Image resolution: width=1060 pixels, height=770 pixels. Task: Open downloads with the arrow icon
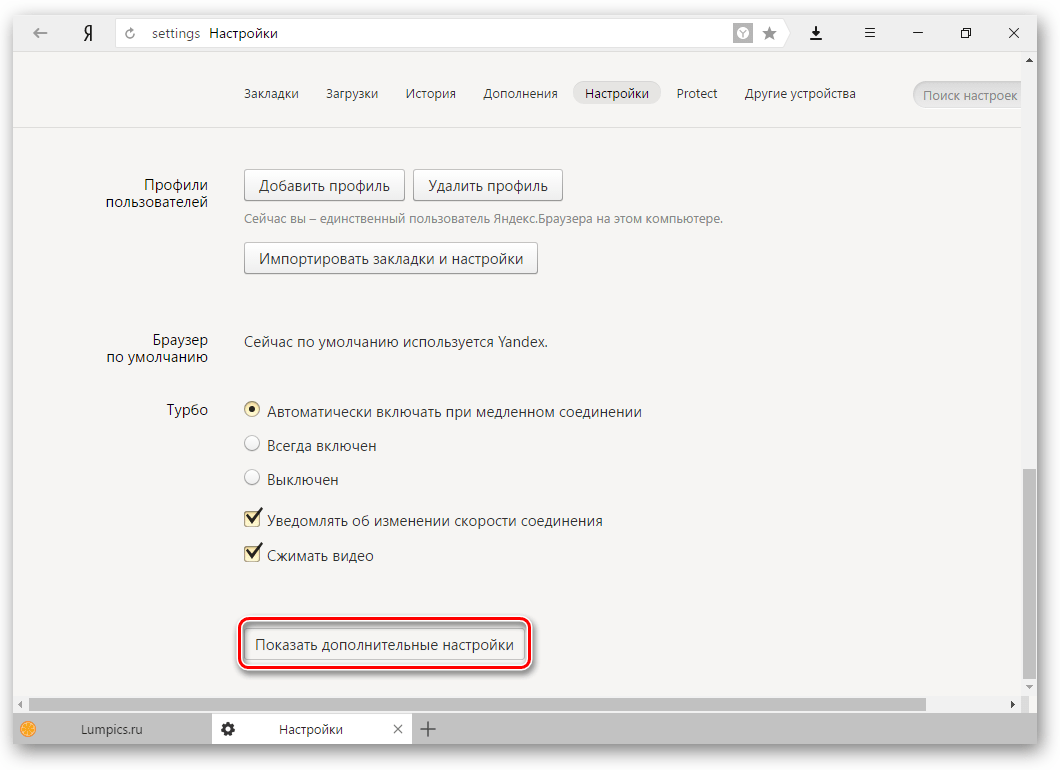(x=816, y=33)
